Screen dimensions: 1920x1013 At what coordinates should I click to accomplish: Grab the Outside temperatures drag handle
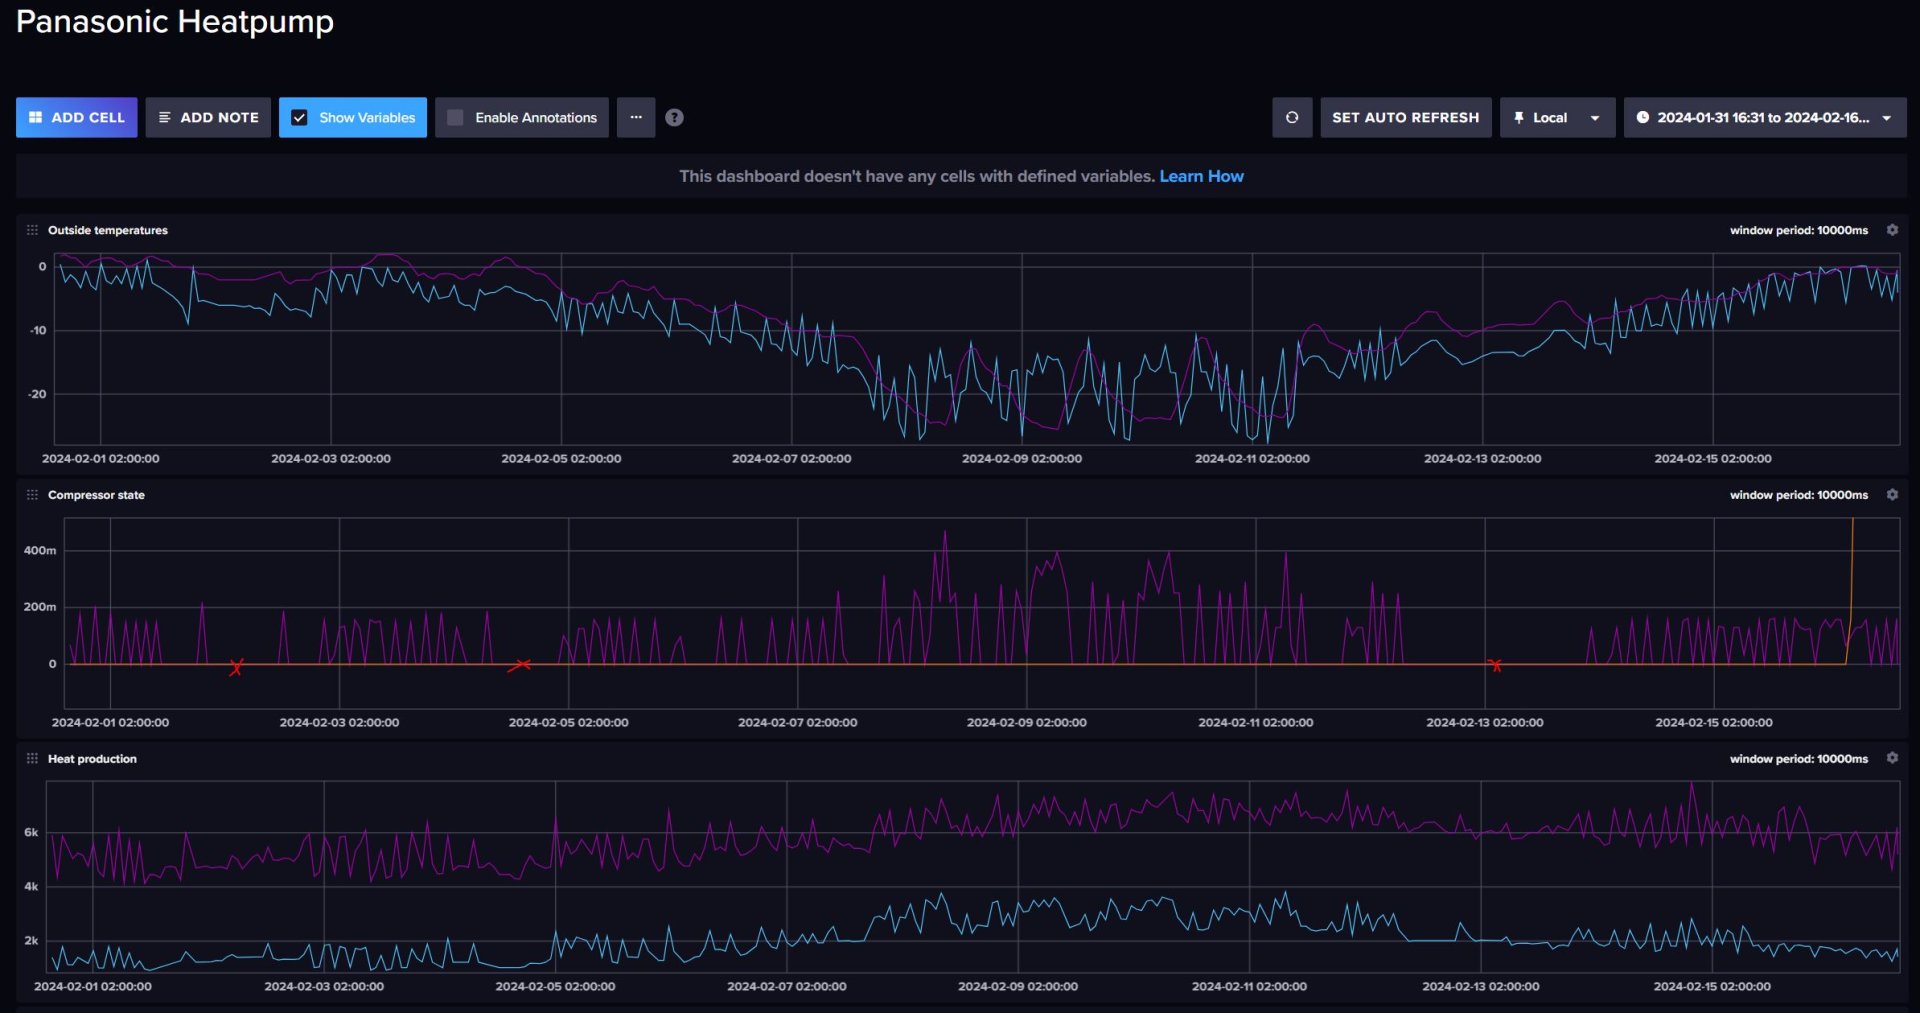tap(32, 230)
